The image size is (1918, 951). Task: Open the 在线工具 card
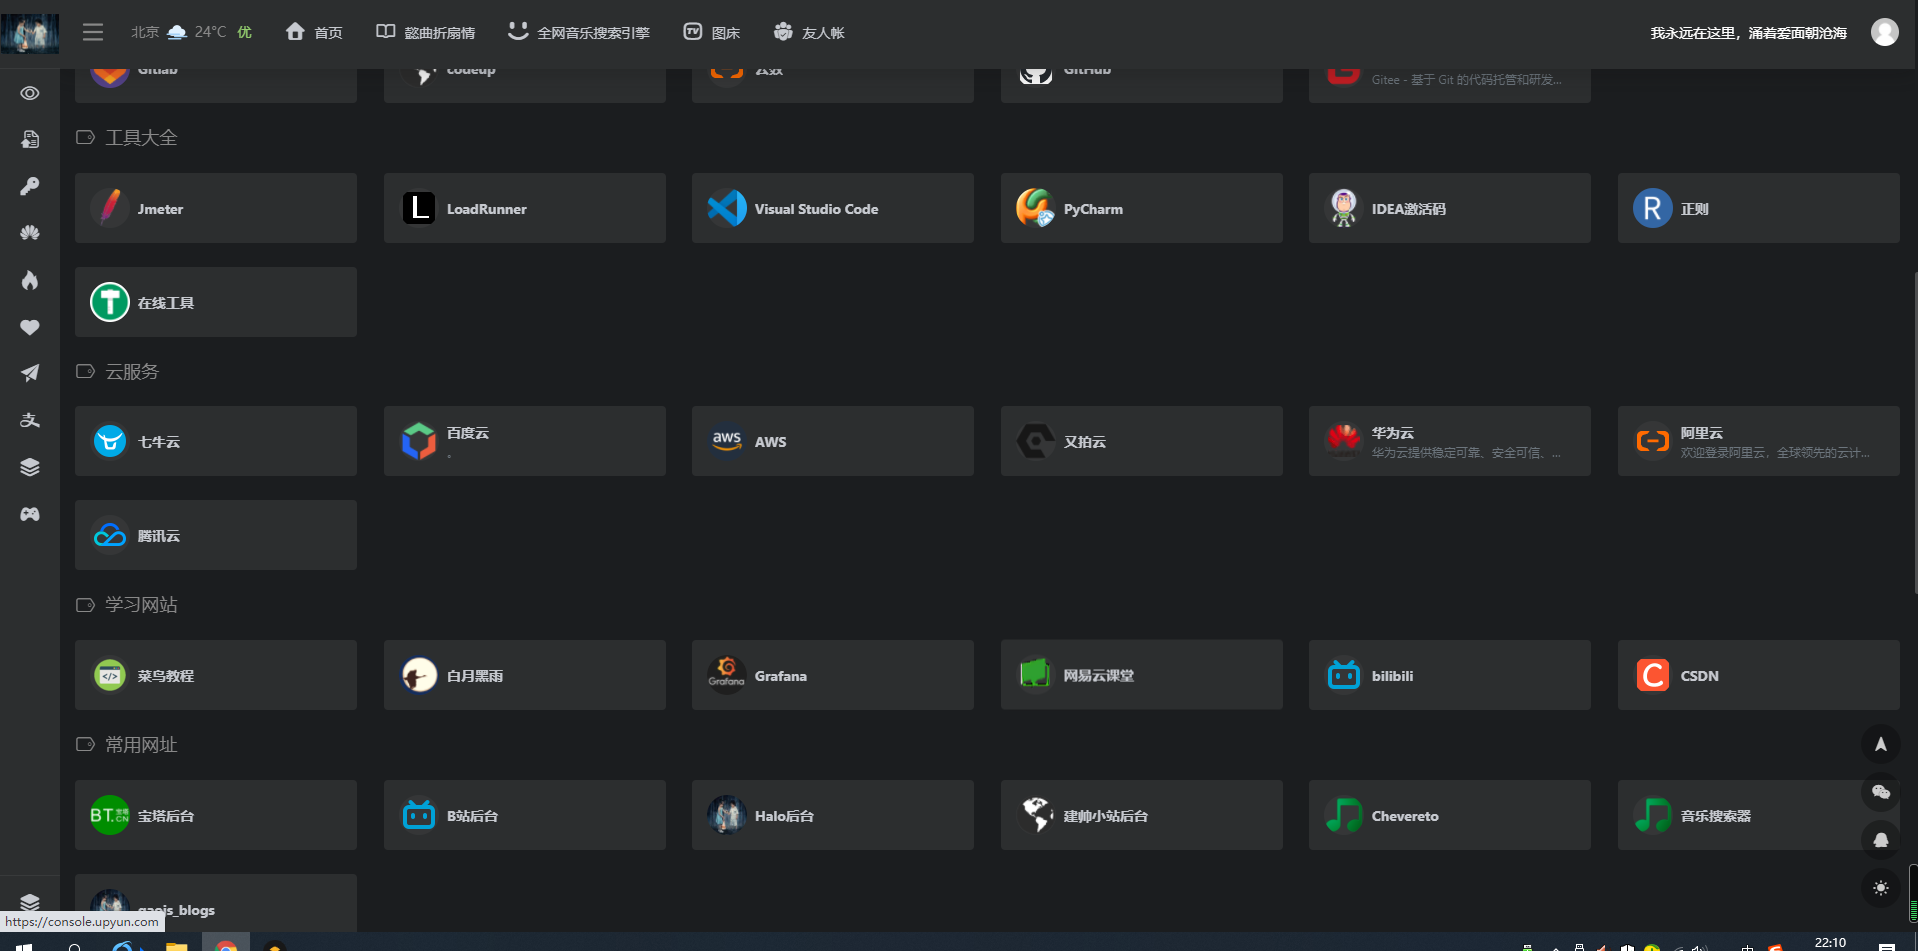tap(216, 302)
